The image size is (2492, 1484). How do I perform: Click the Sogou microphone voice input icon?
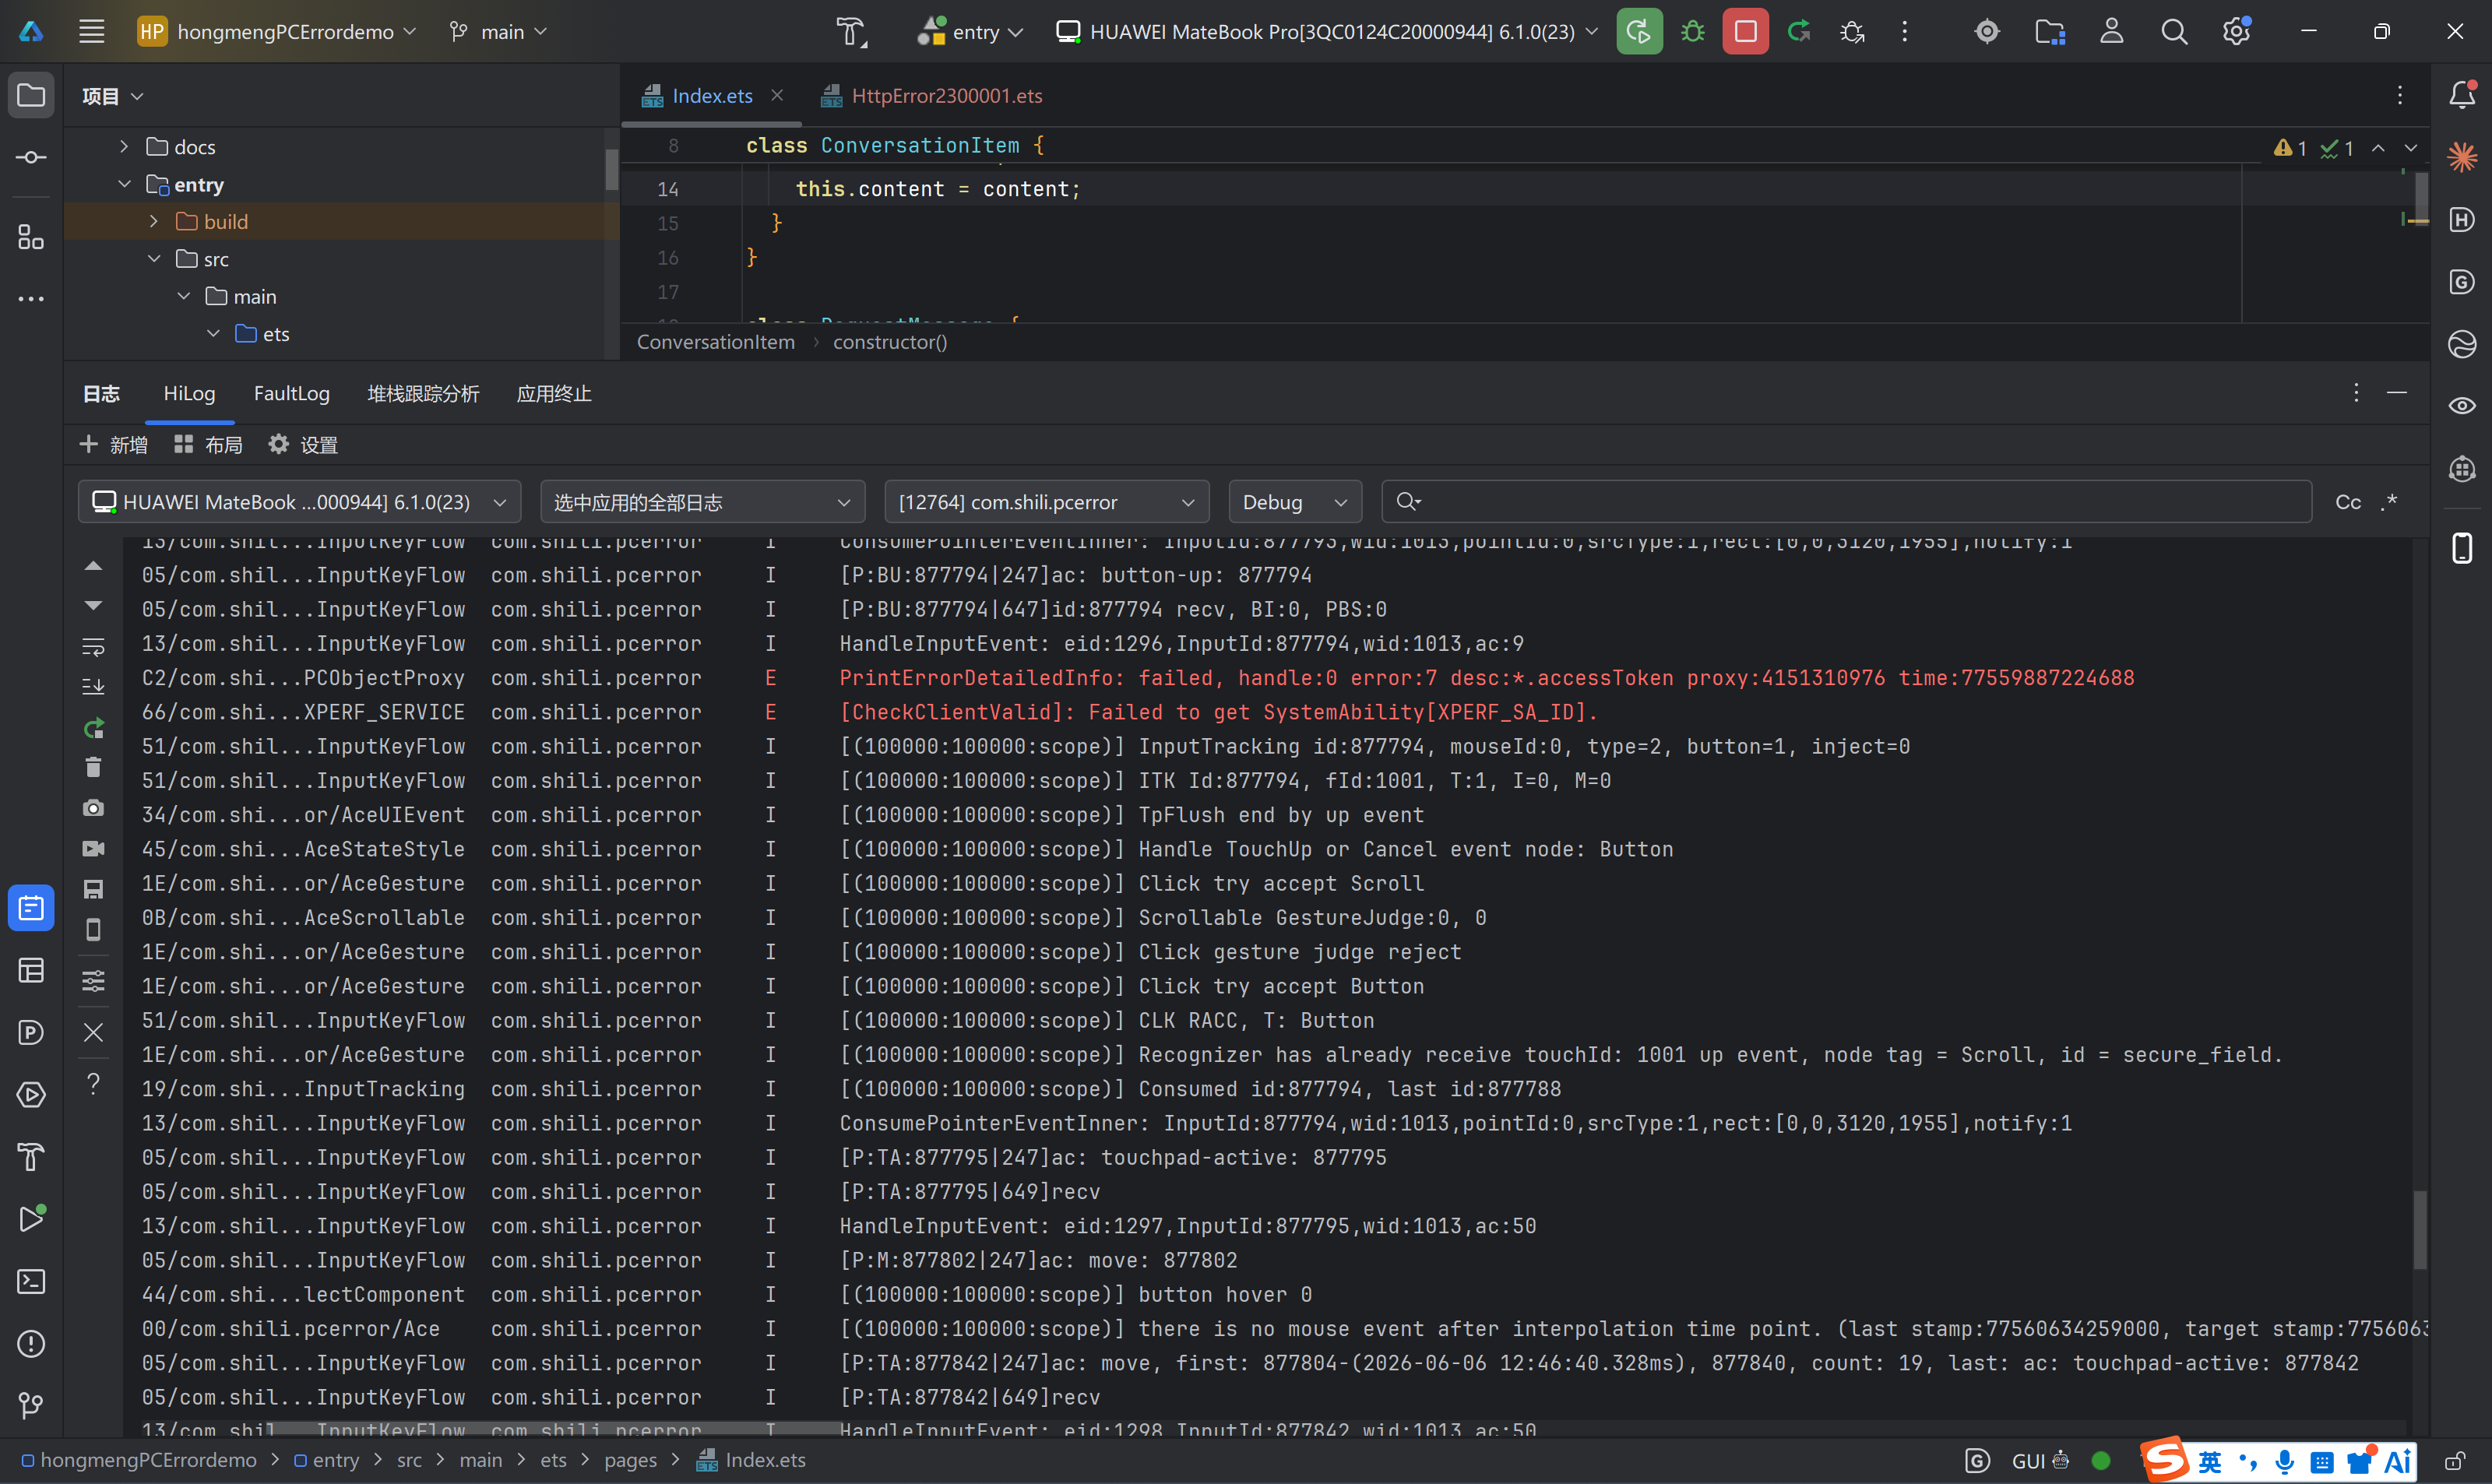[2285, 1462]
